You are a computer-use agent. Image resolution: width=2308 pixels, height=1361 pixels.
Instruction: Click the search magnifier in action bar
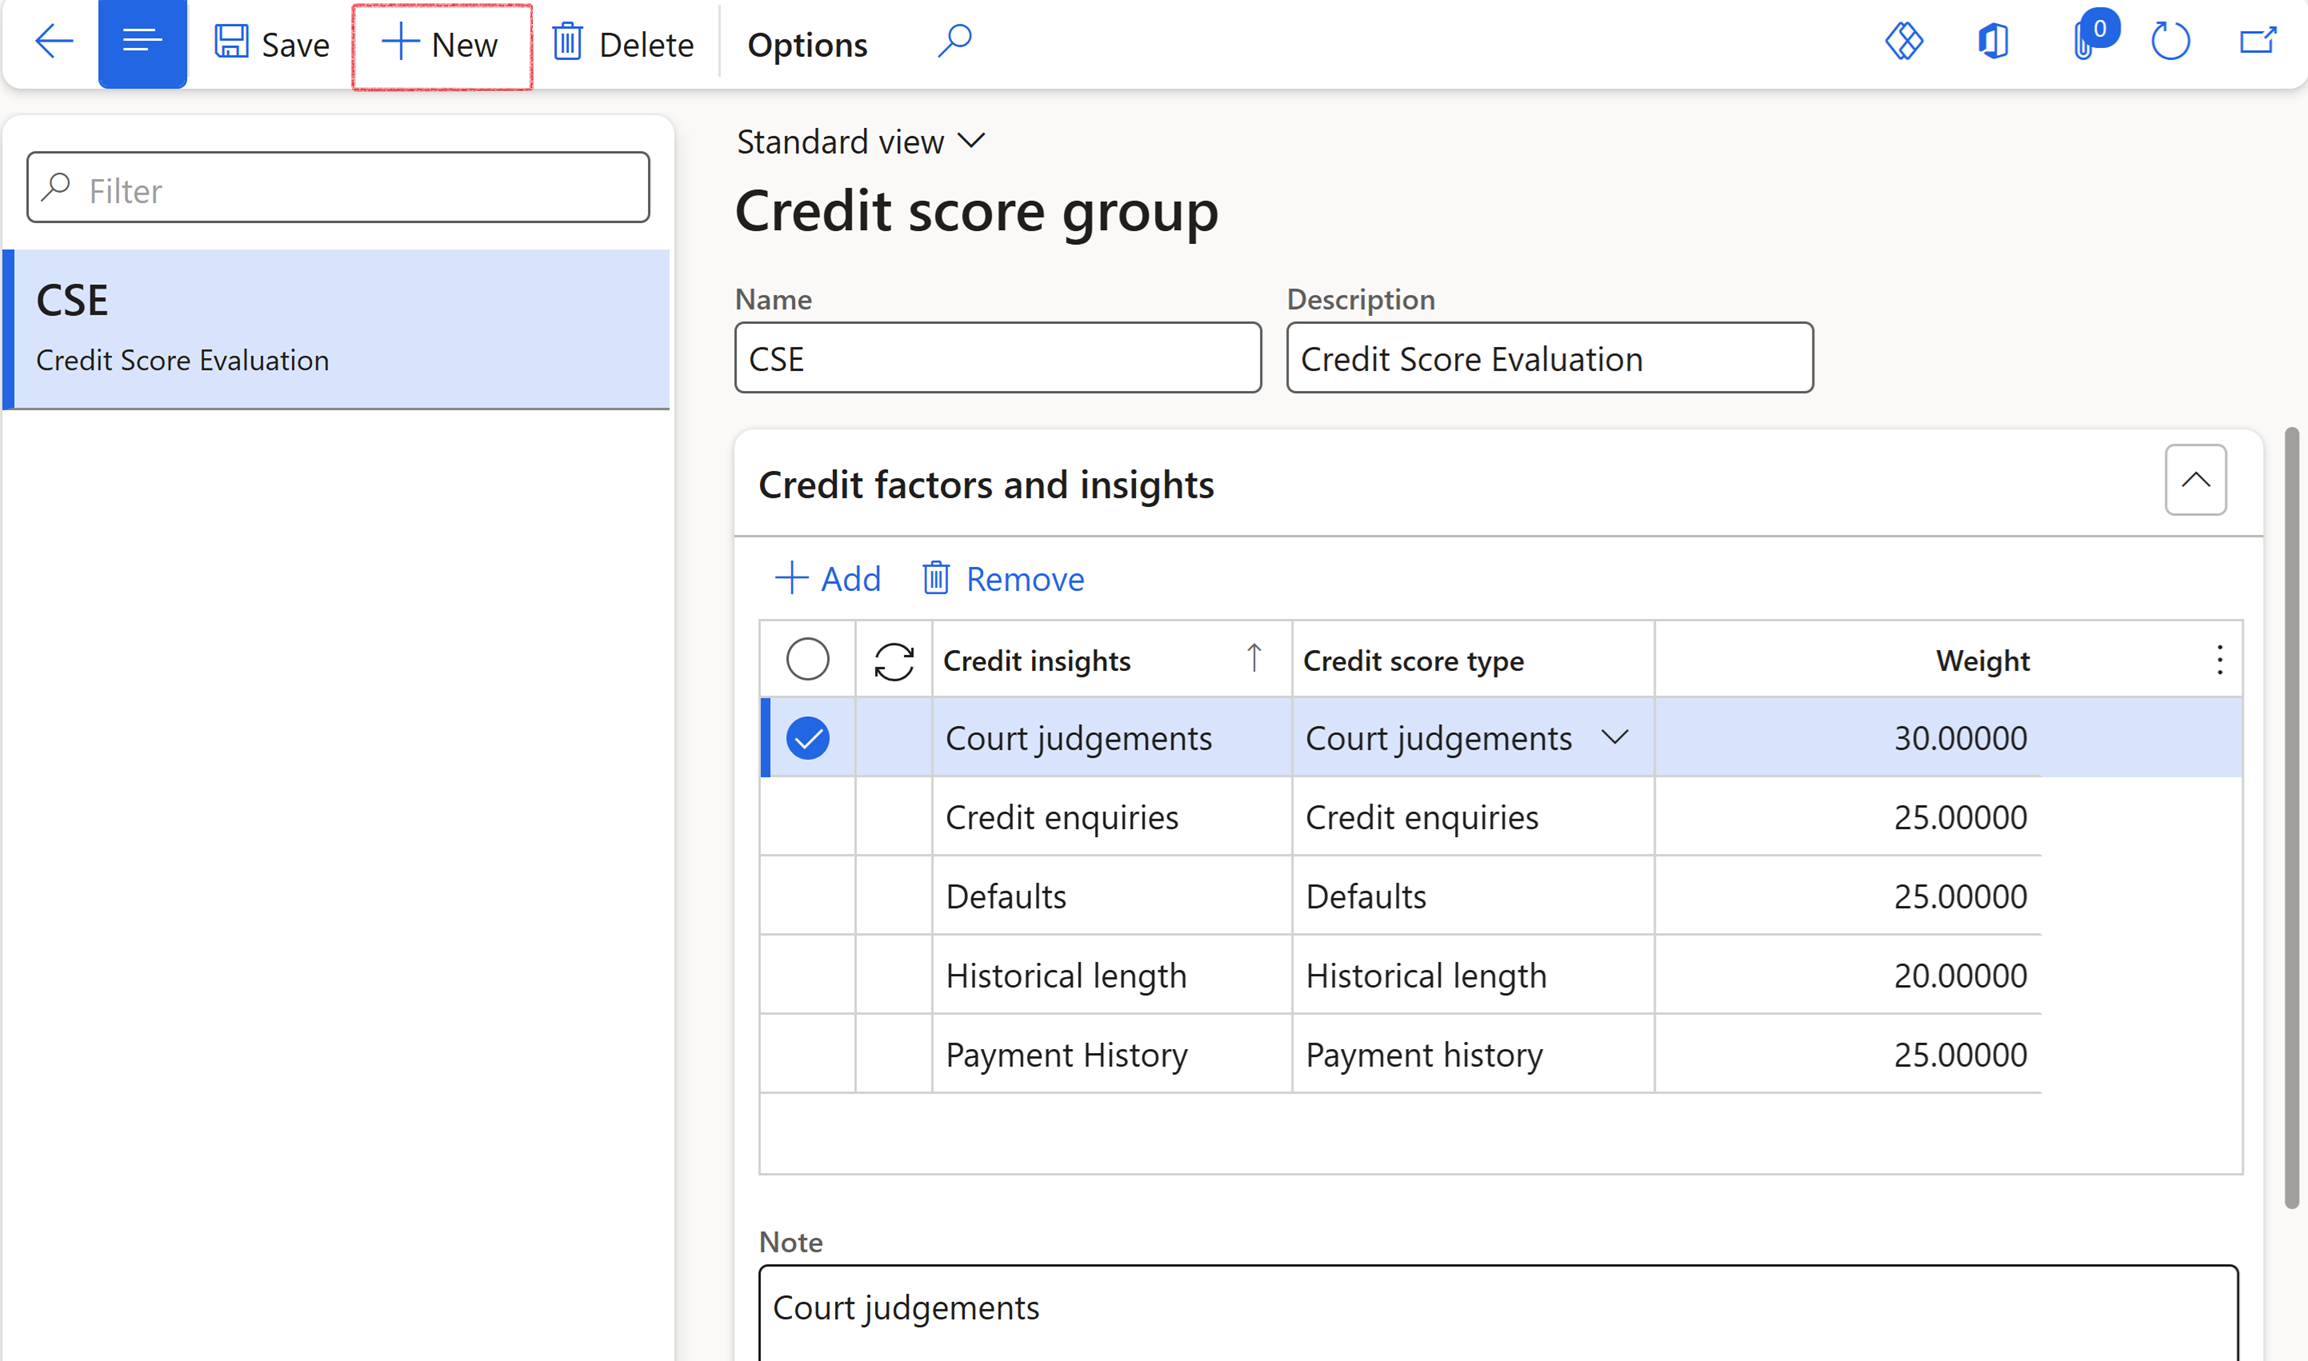[x=955, y=42]
